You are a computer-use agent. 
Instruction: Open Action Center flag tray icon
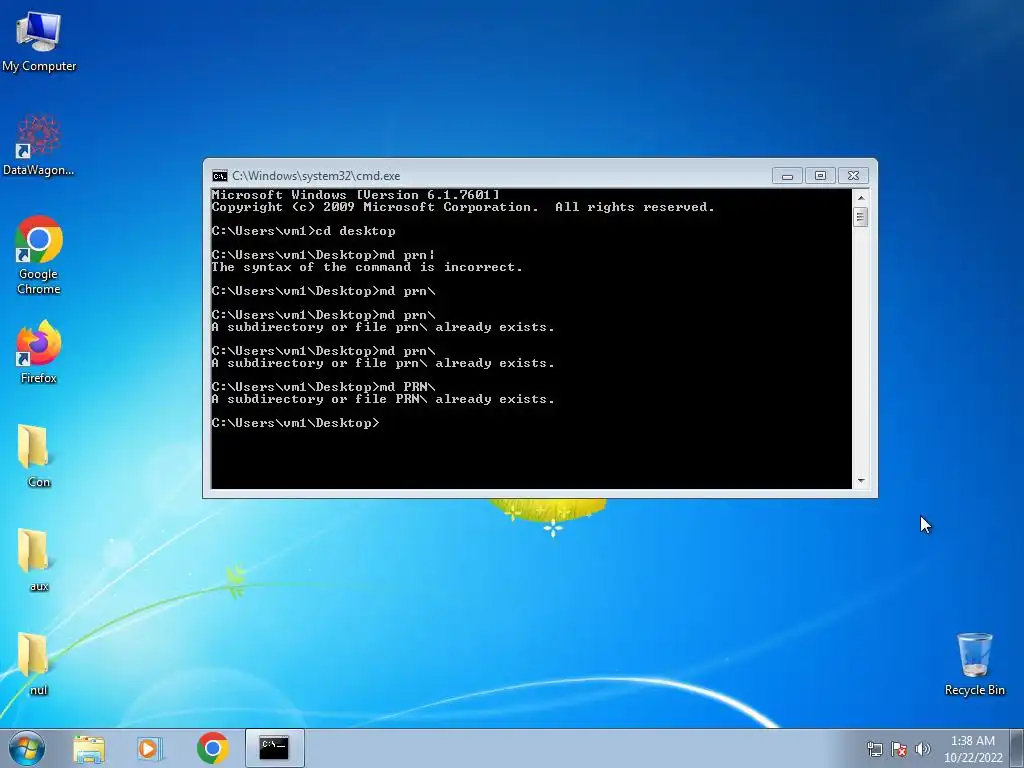pyautogui.click(x=899, y=749)
